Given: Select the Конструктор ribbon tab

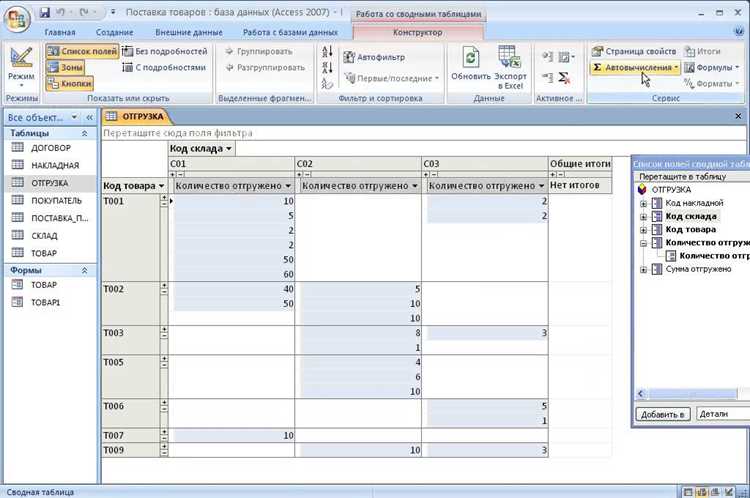Looking at the screenshot, I should coord(418,32).
